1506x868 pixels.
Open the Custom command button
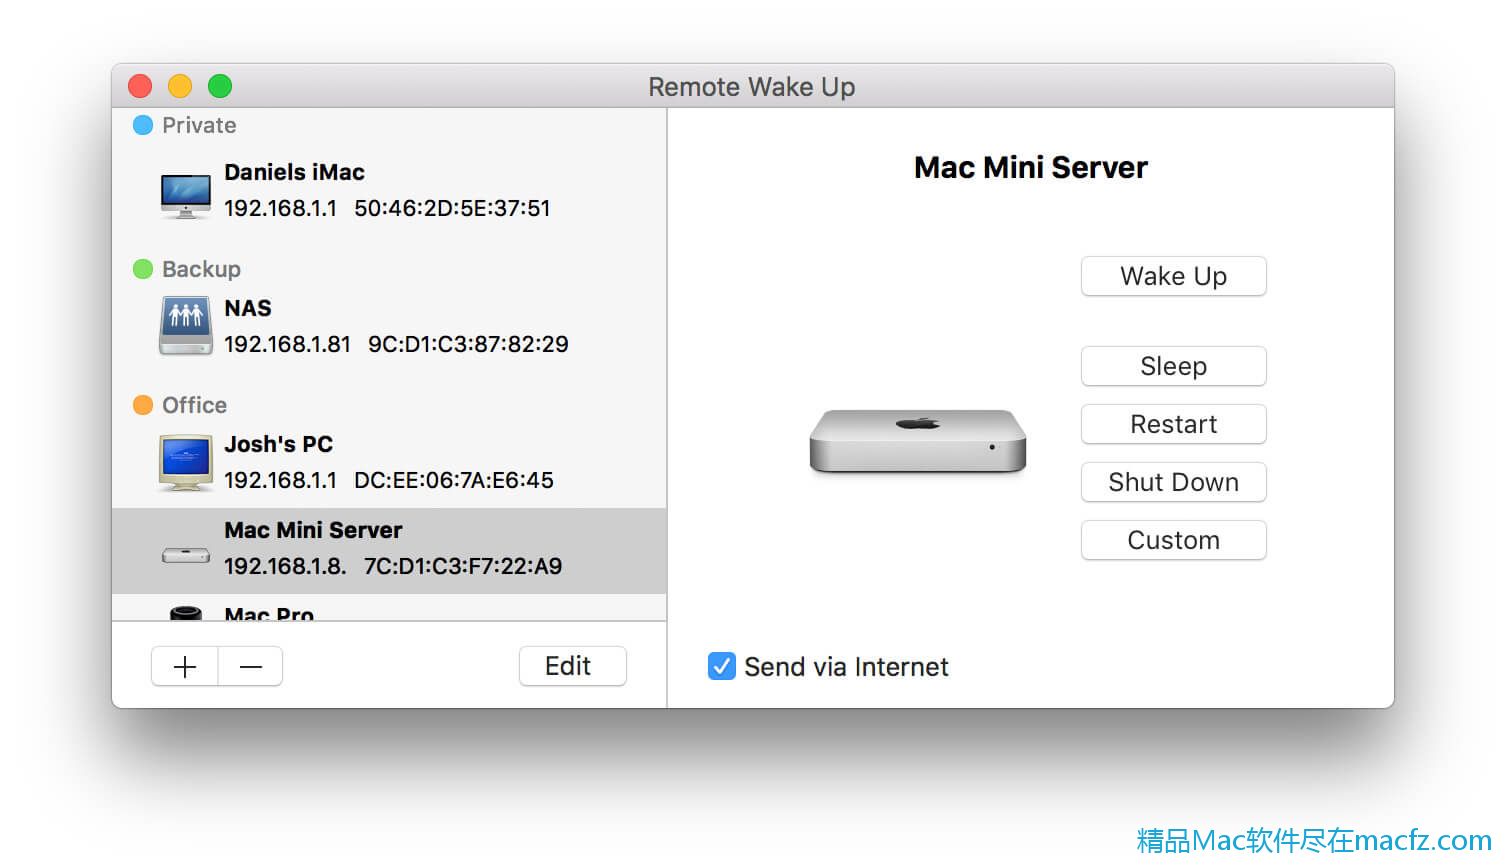click(1174, 540)
